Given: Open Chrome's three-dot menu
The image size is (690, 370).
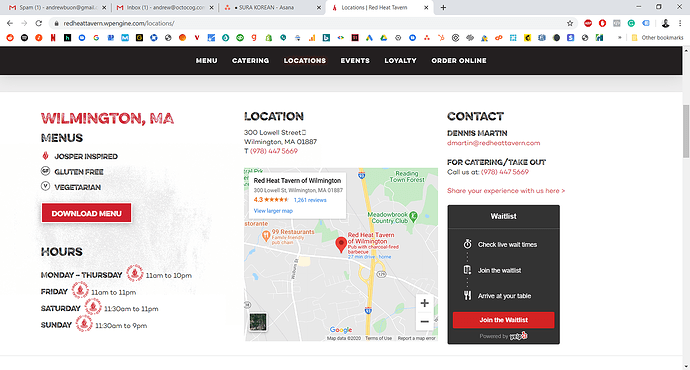Looking at the screenshot, I should pyautogui.click(x=680, y=23).
